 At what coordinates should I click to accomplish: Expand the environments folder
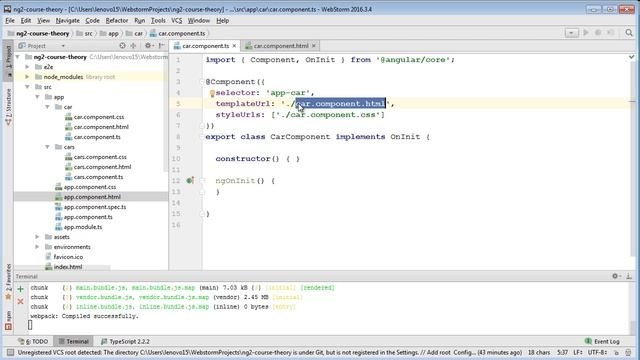38,247
